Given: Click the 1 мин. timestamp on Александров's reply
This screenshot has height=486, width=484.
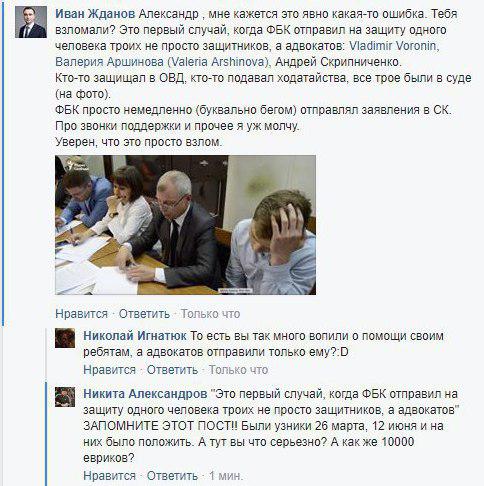Looking at the screenshot, I should (226, 476).
